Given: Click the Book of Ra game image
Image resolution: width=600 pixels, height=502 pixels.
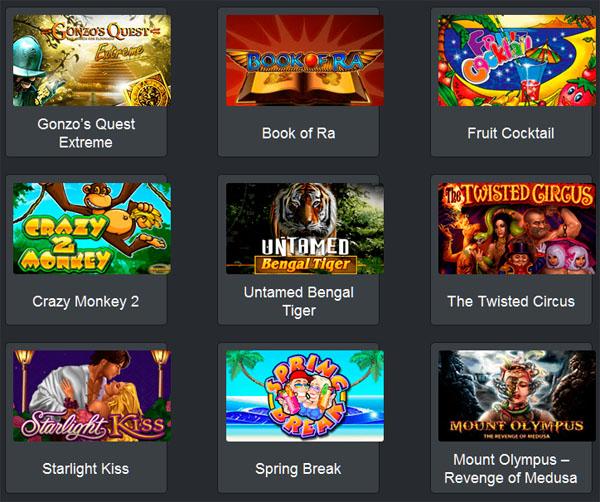Looking at the screenshot, I should (305, 60).
